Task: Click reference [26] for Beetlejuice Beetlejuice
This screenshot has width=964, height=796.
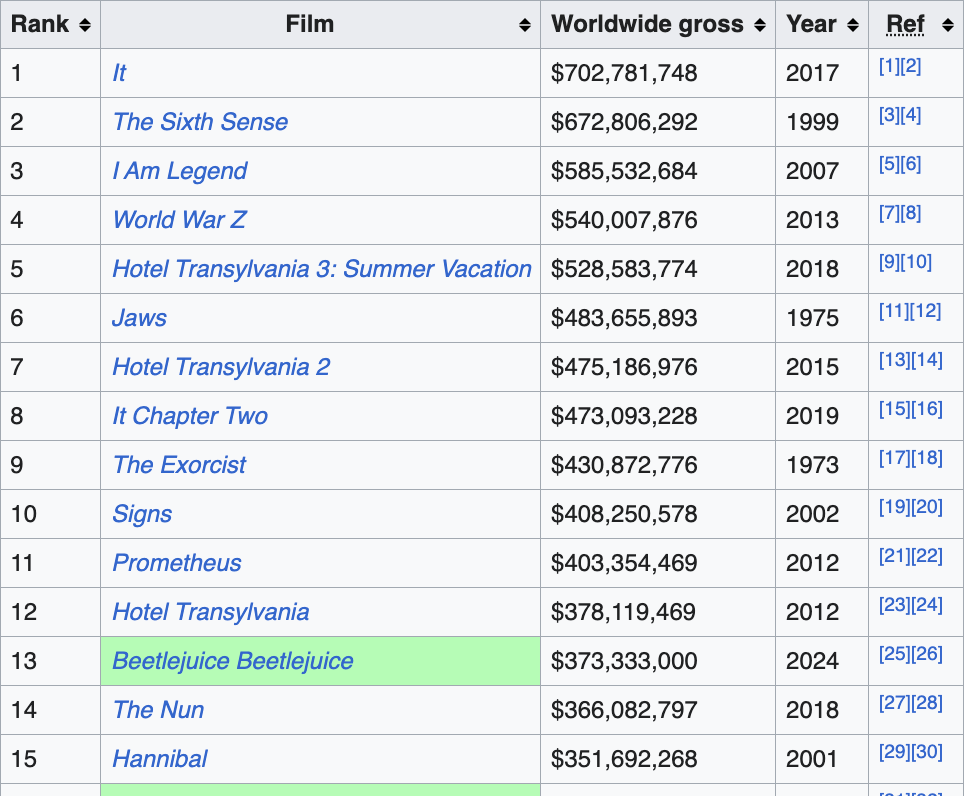Action: point(927,654)
